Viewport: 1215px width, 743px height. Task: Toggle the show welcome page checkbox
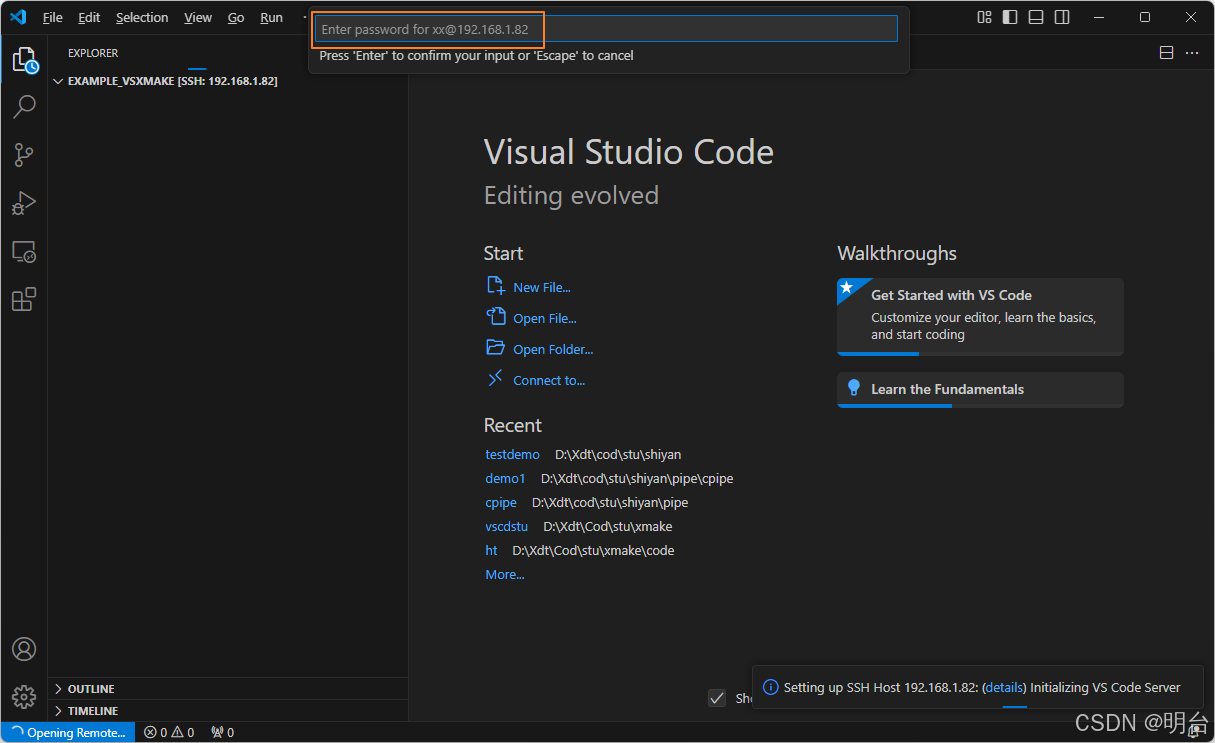(x=717, y=698)
